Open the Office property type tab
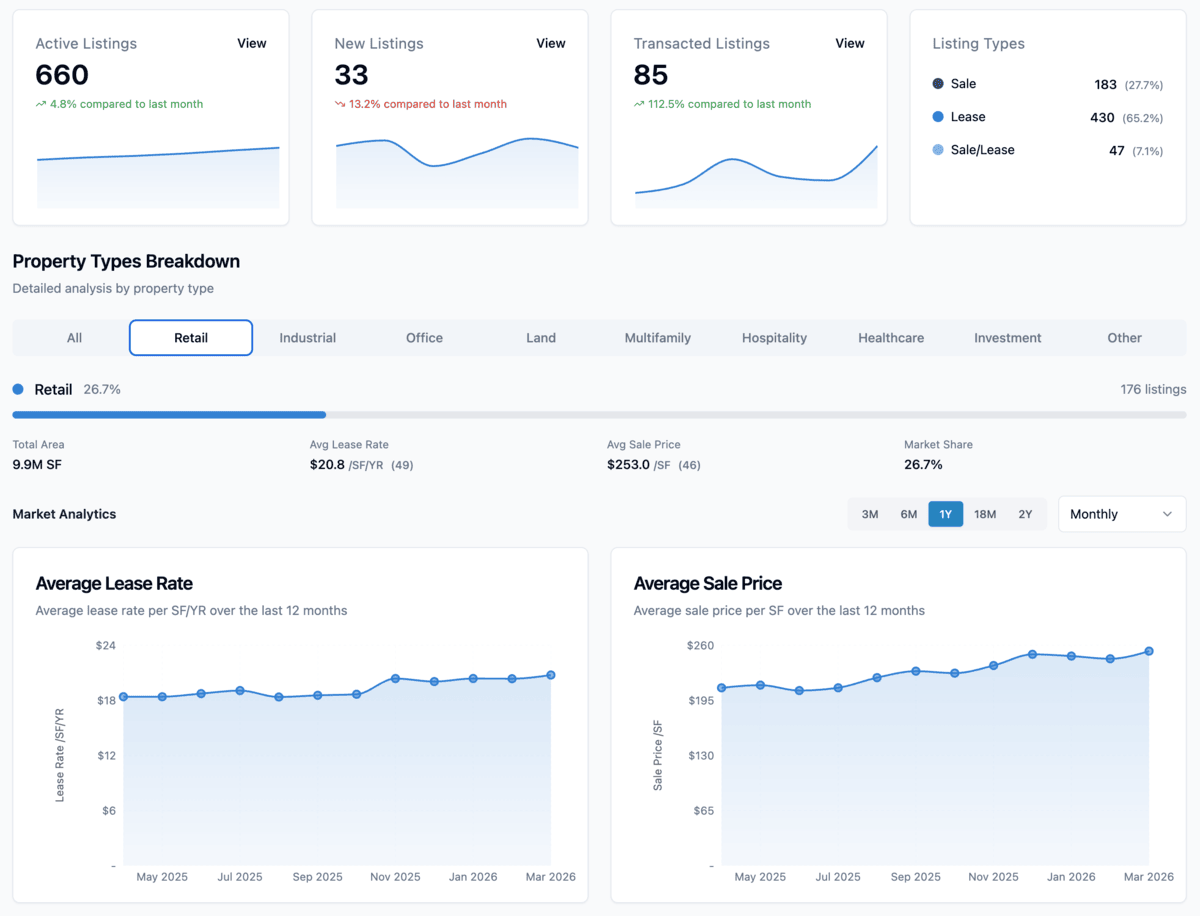 pyautogui.click(x=424, y=337)
